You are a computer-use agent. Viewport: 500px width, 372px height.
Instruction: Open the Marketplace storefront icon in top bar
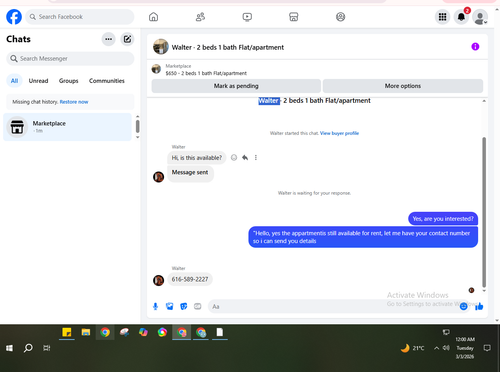click(294, 17)
